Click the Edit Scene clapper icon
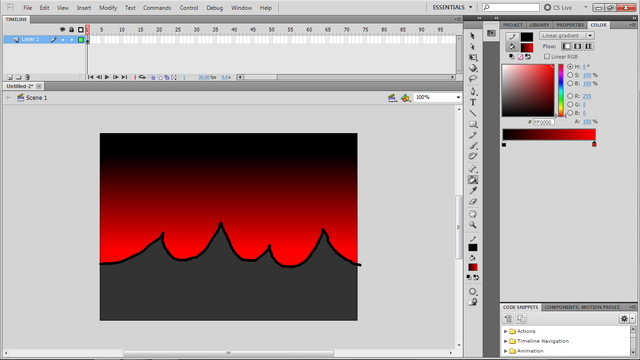Viewport: 640px width, 360px height. tap(392, 98)
